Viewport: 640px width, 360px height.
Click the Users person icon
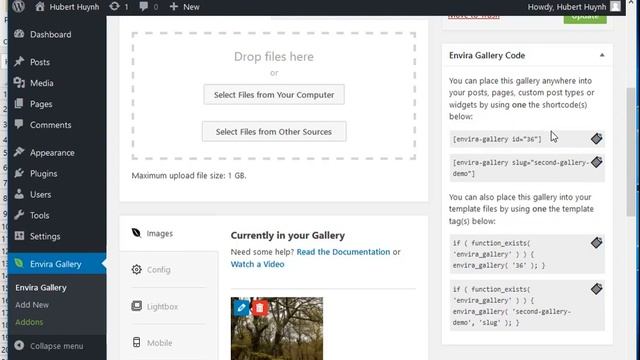point(19,194)
